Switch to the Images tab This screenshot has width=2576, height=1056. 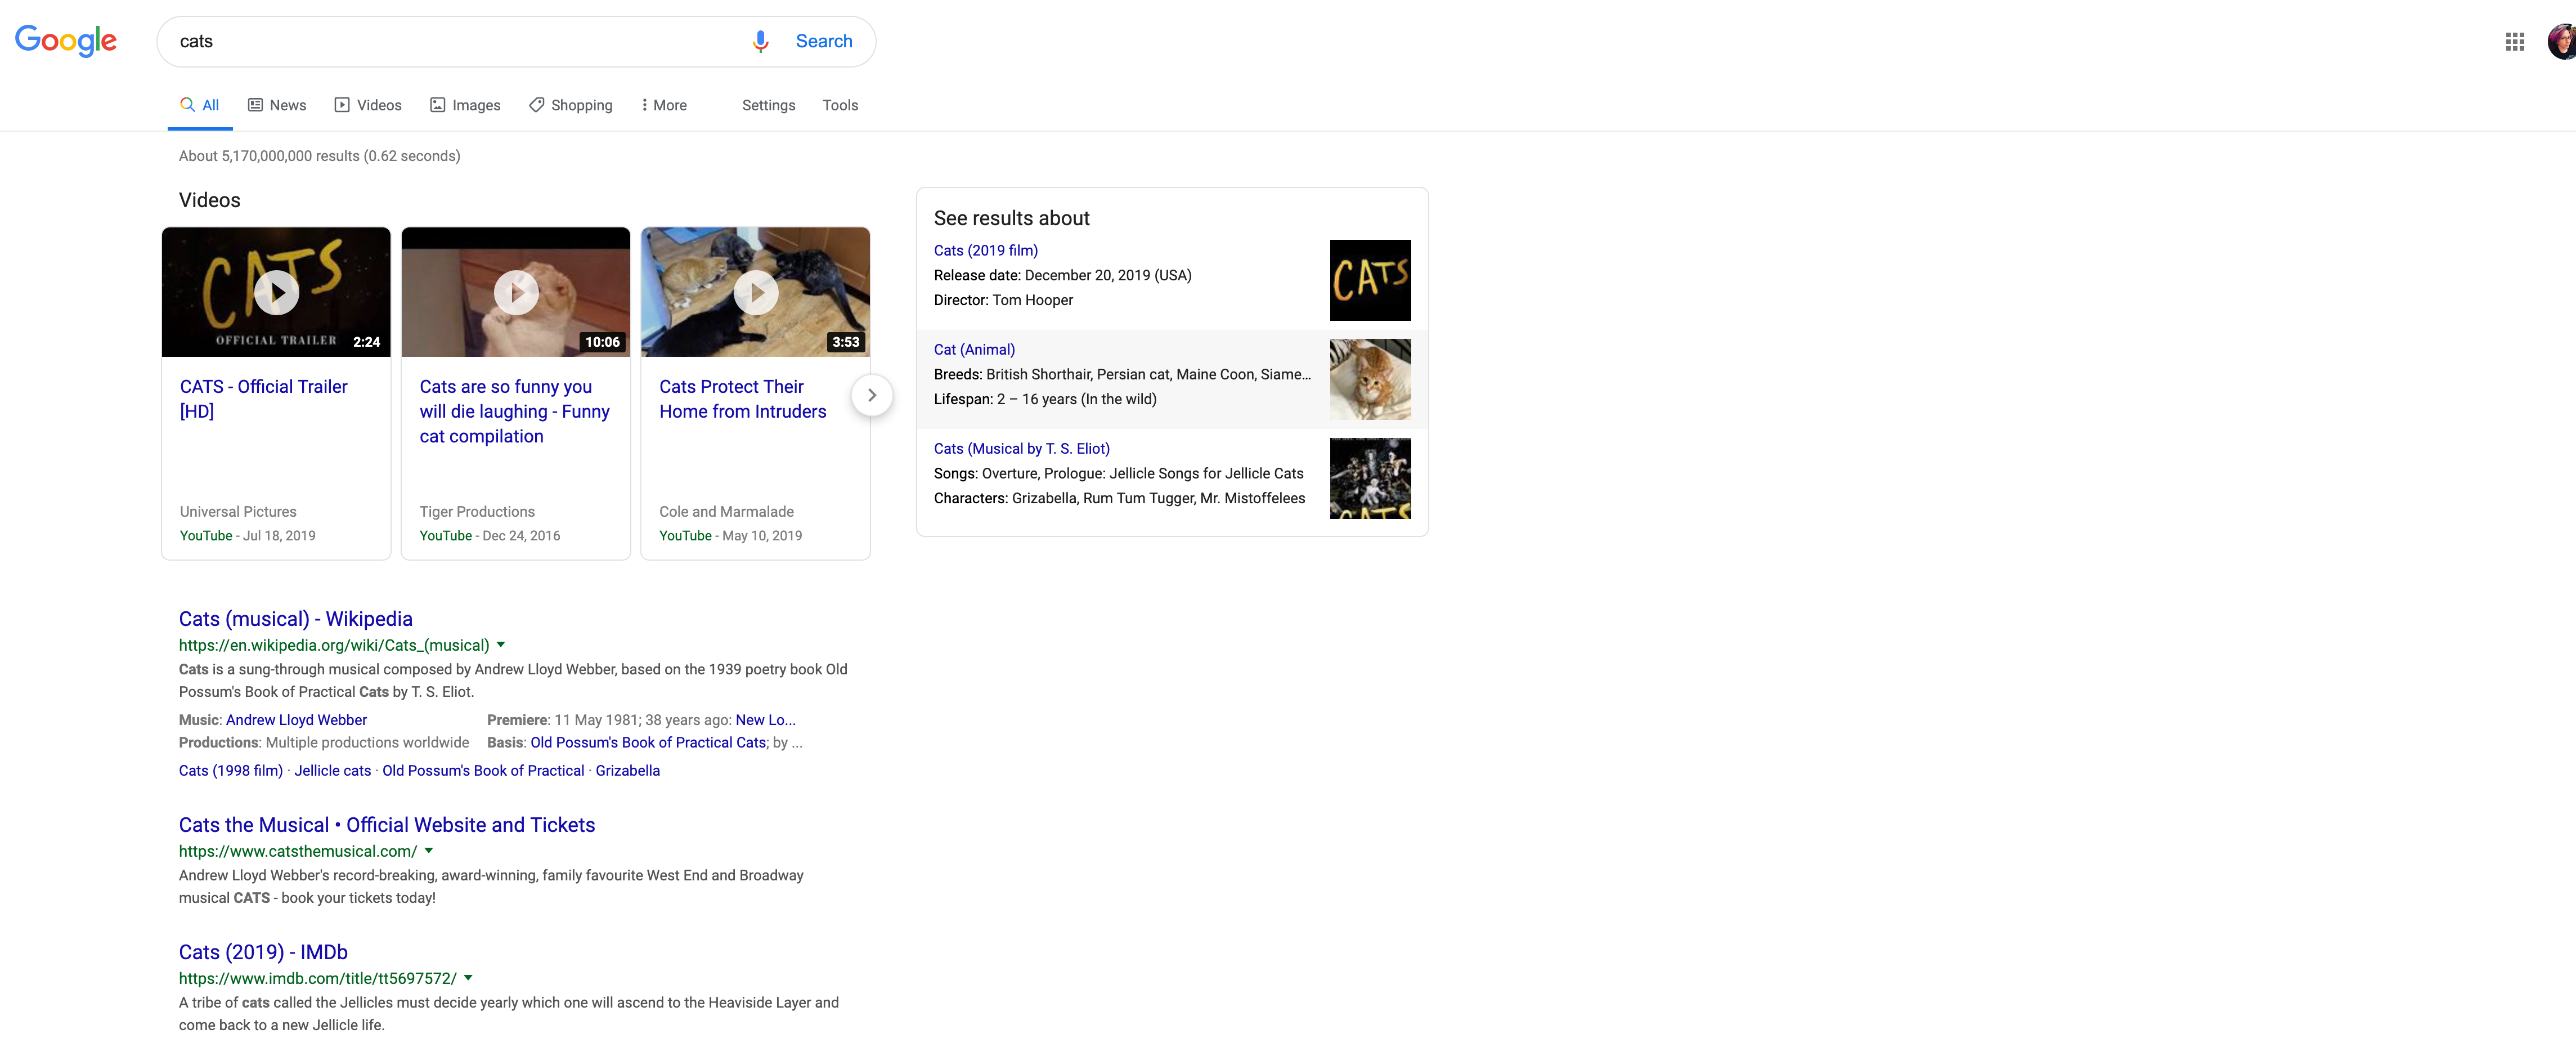465,105
